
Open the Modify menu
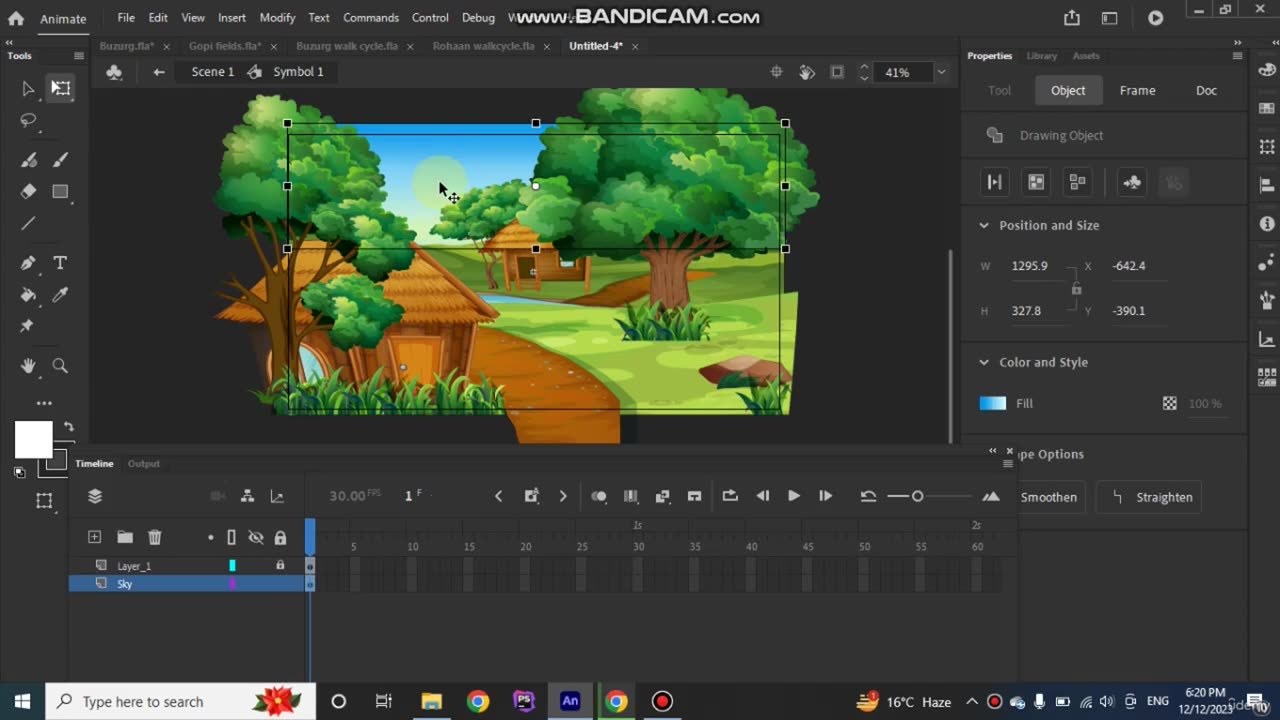pos(277,18)
